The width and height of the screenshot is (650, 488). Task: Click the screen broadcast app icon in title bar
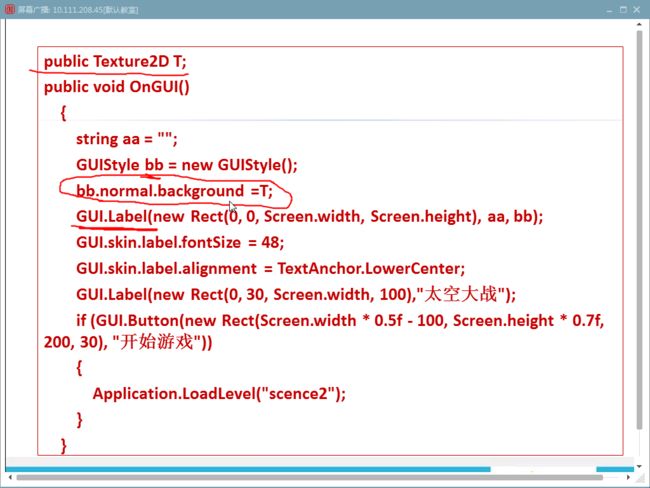coord(9,9)
